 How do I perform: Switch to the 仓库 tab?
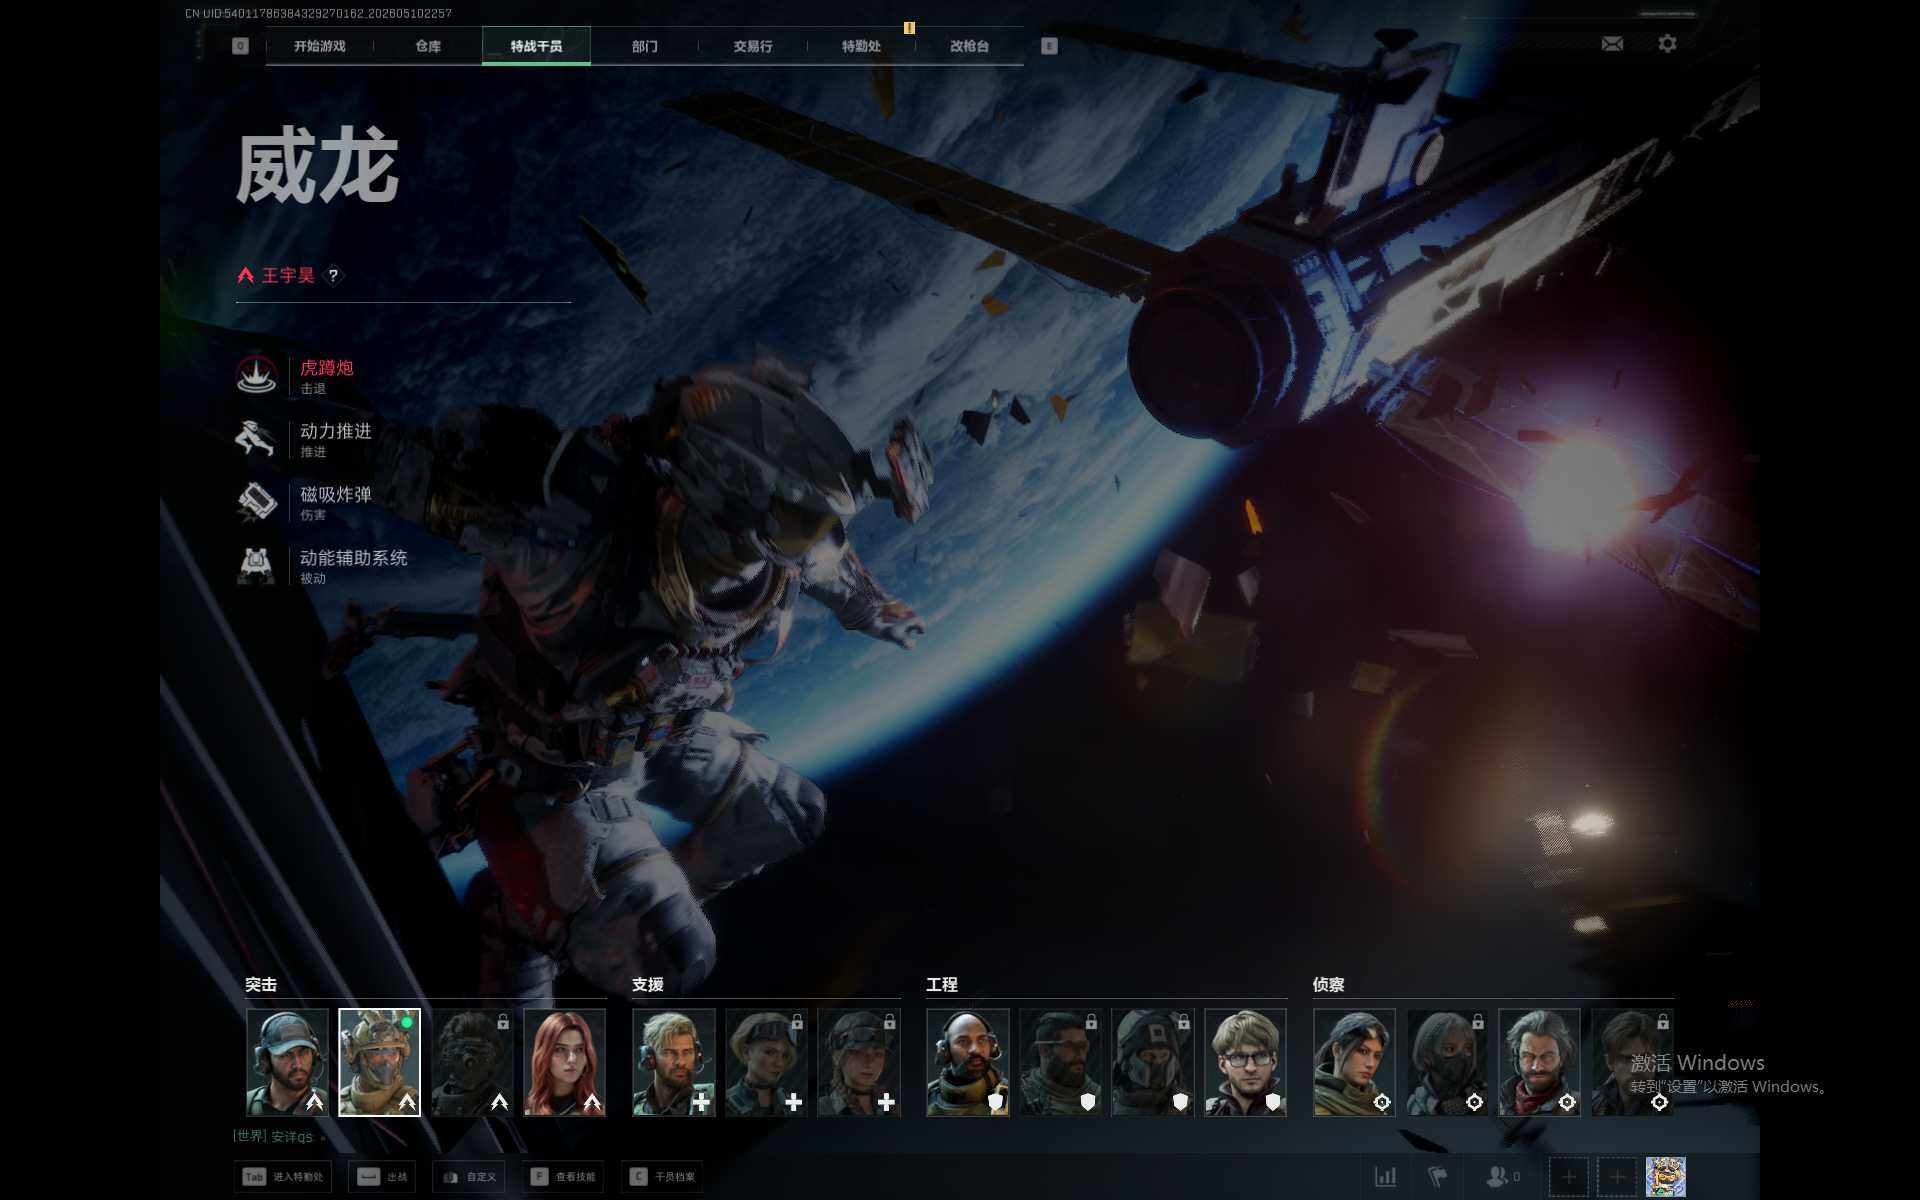(x=428, y=46)
